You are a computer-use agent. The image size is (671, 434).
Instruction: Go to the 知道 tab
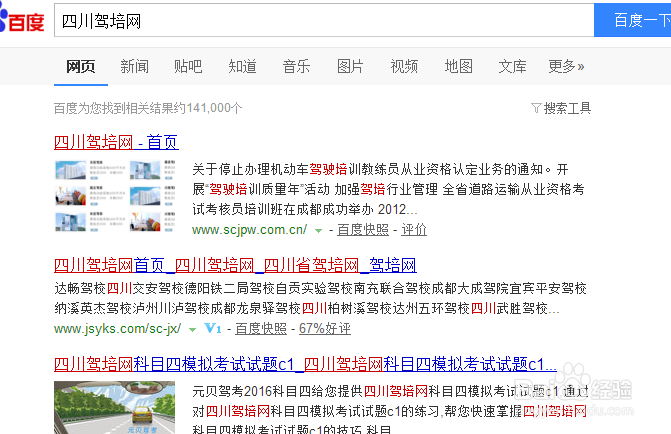pyautogui.click(x=242, y=66)
